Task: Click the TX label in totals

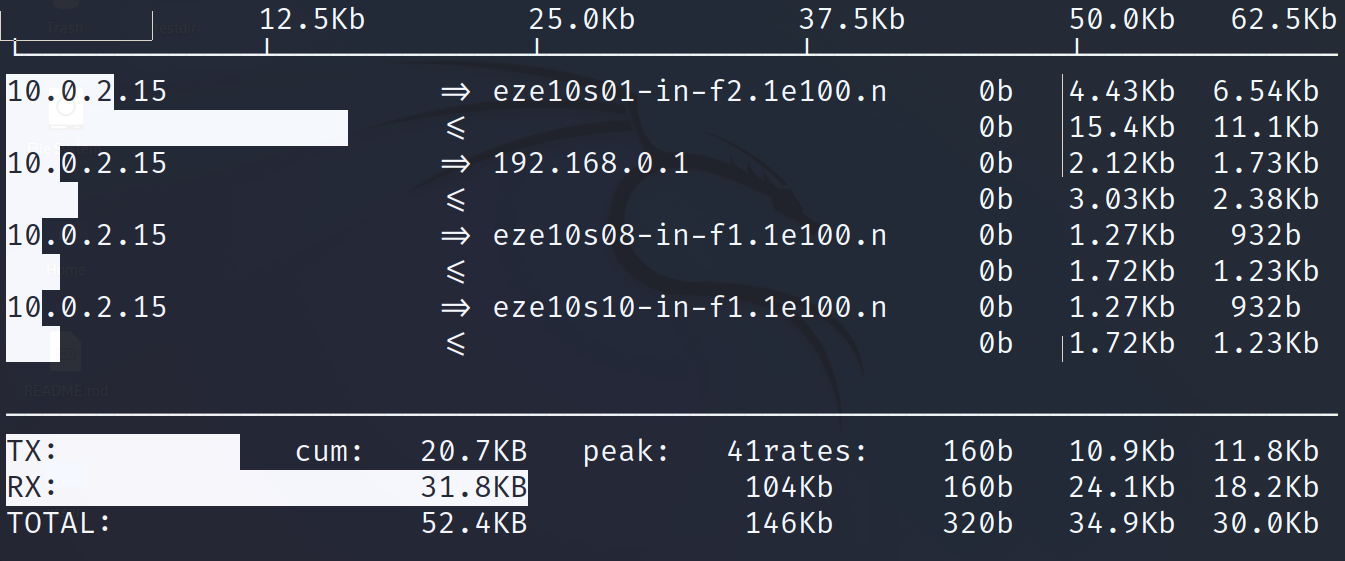Action: click(32, 452)
